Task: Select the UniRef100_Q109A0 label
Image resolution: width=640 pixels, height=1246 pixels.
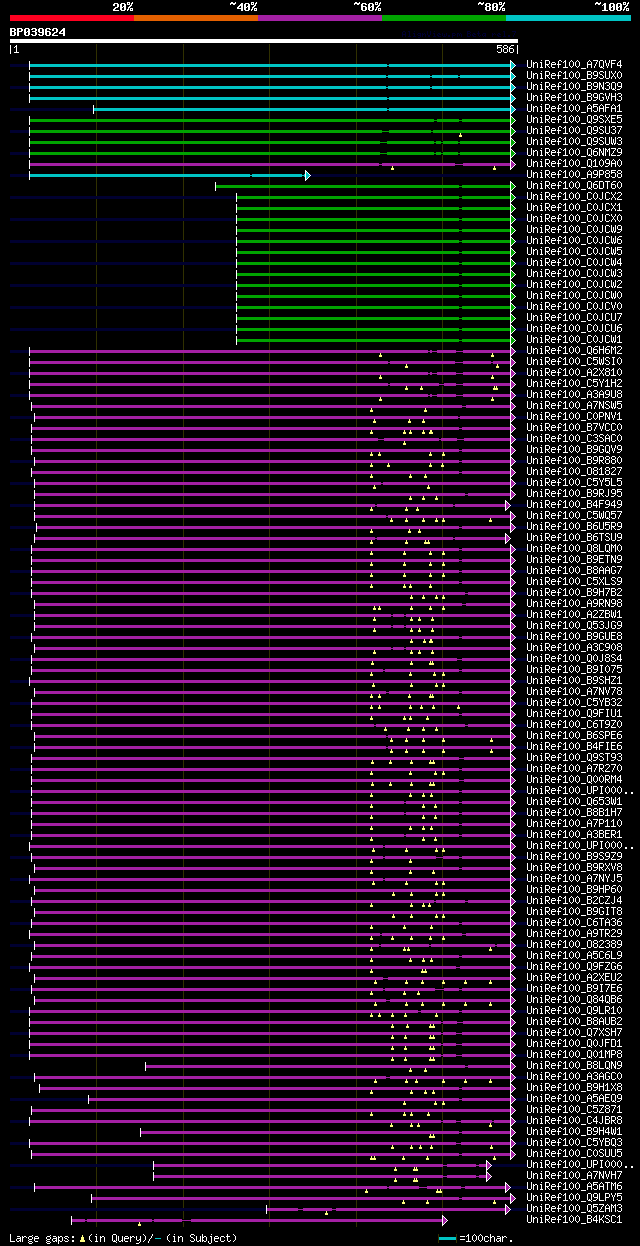Action: click(574, 163)
